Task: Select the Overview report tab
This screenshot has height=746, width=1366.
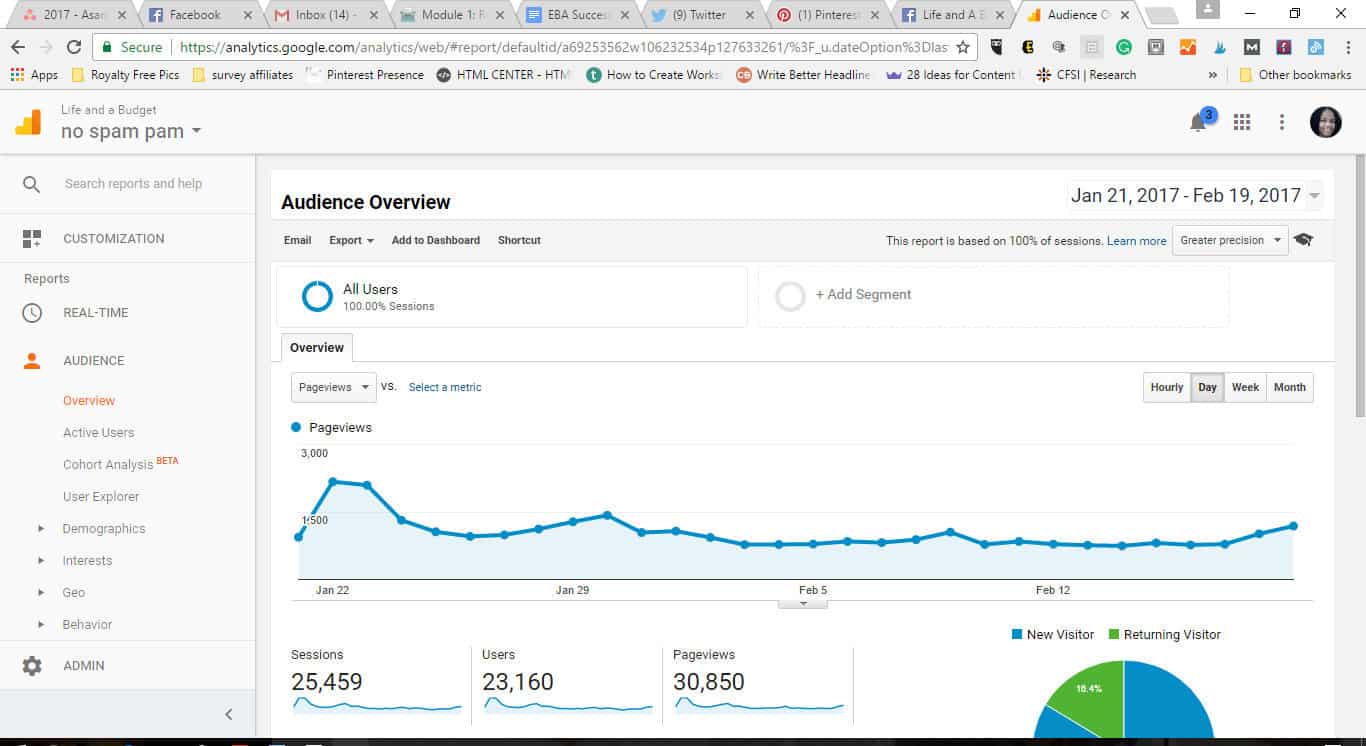Action: (317, 348)
